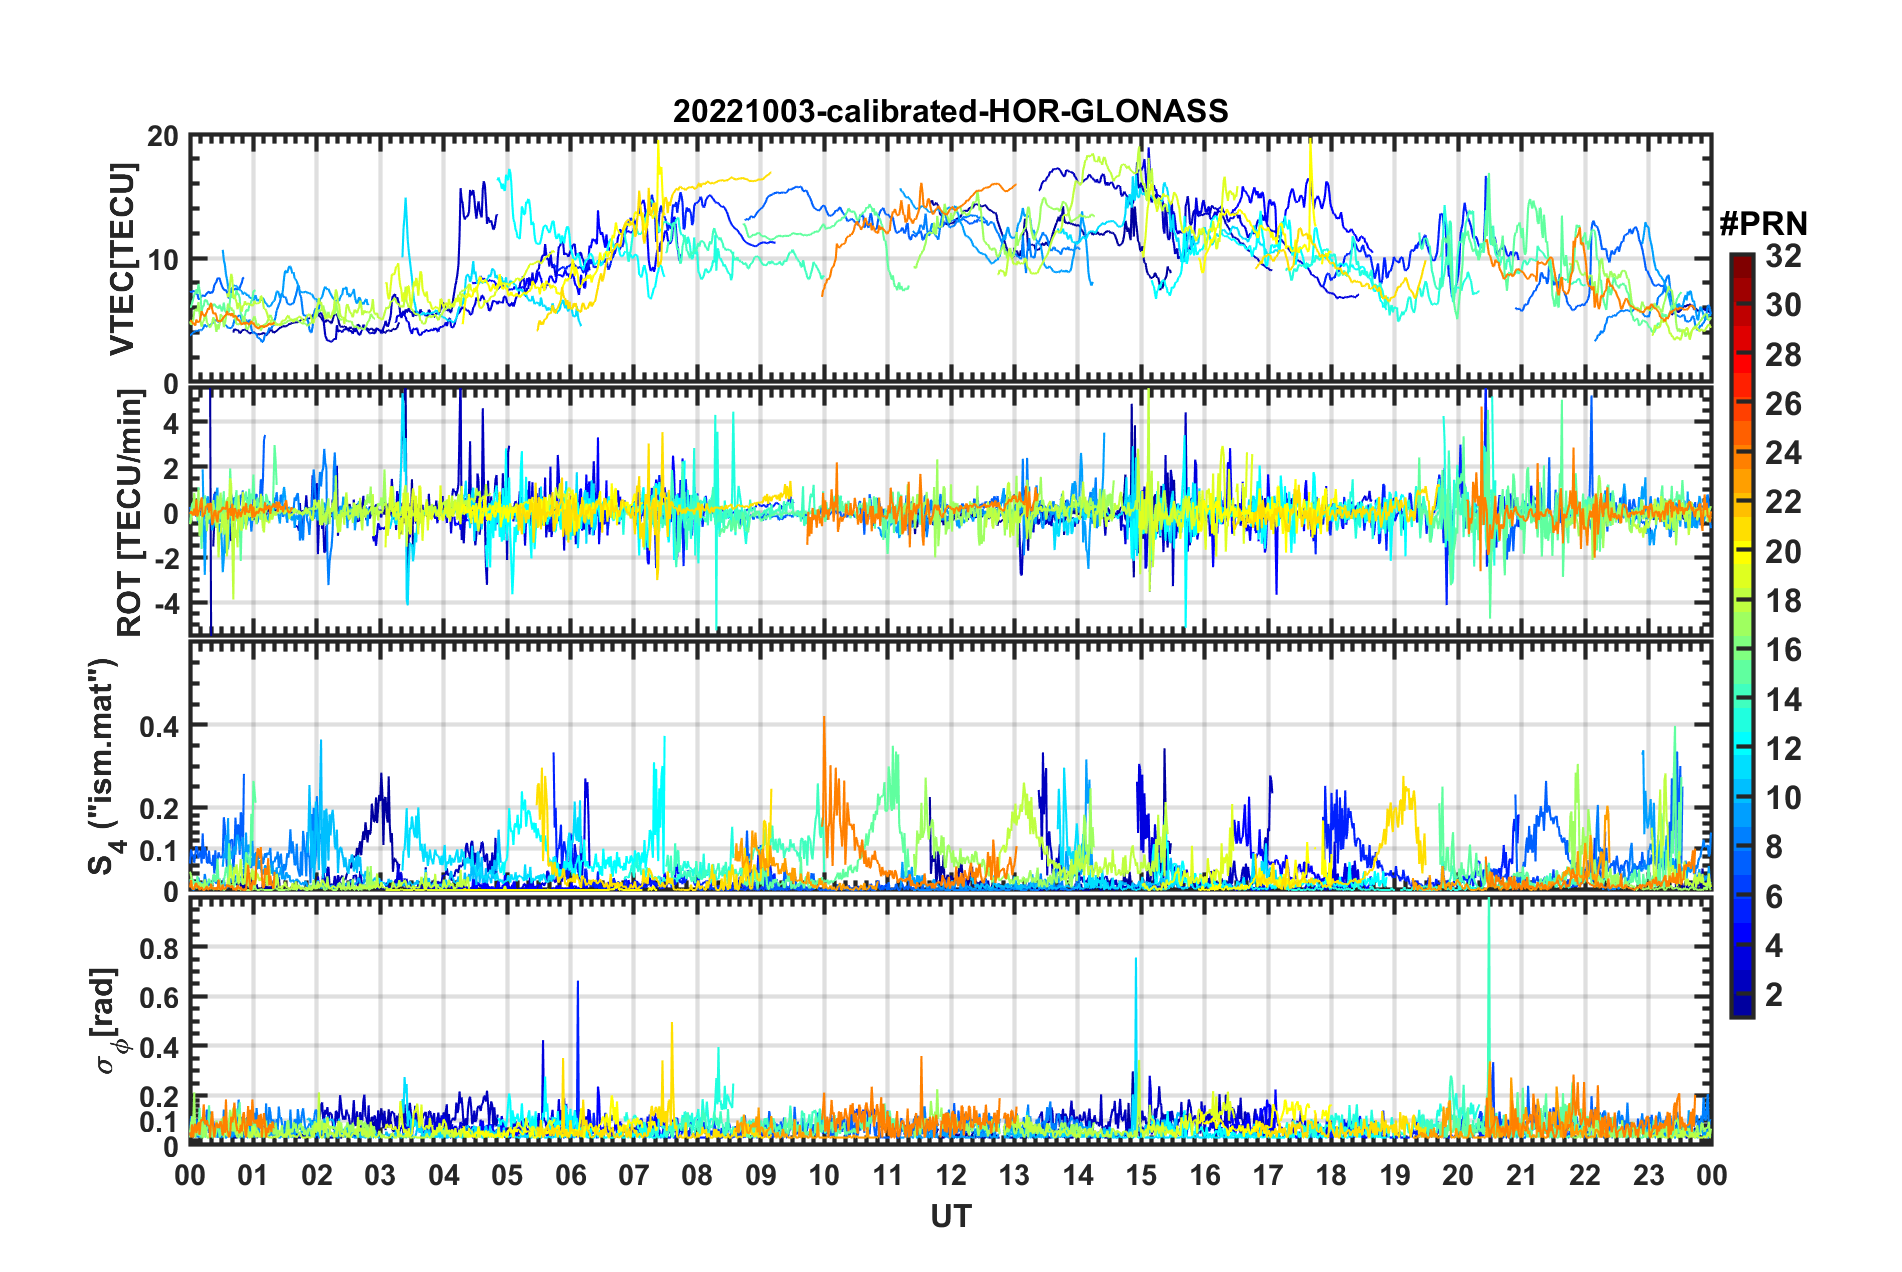Viewport: 1902px width, 1272px height.
Task: Click sigma-phi y-axis tick 0.6
Action: tap(160, 997)
